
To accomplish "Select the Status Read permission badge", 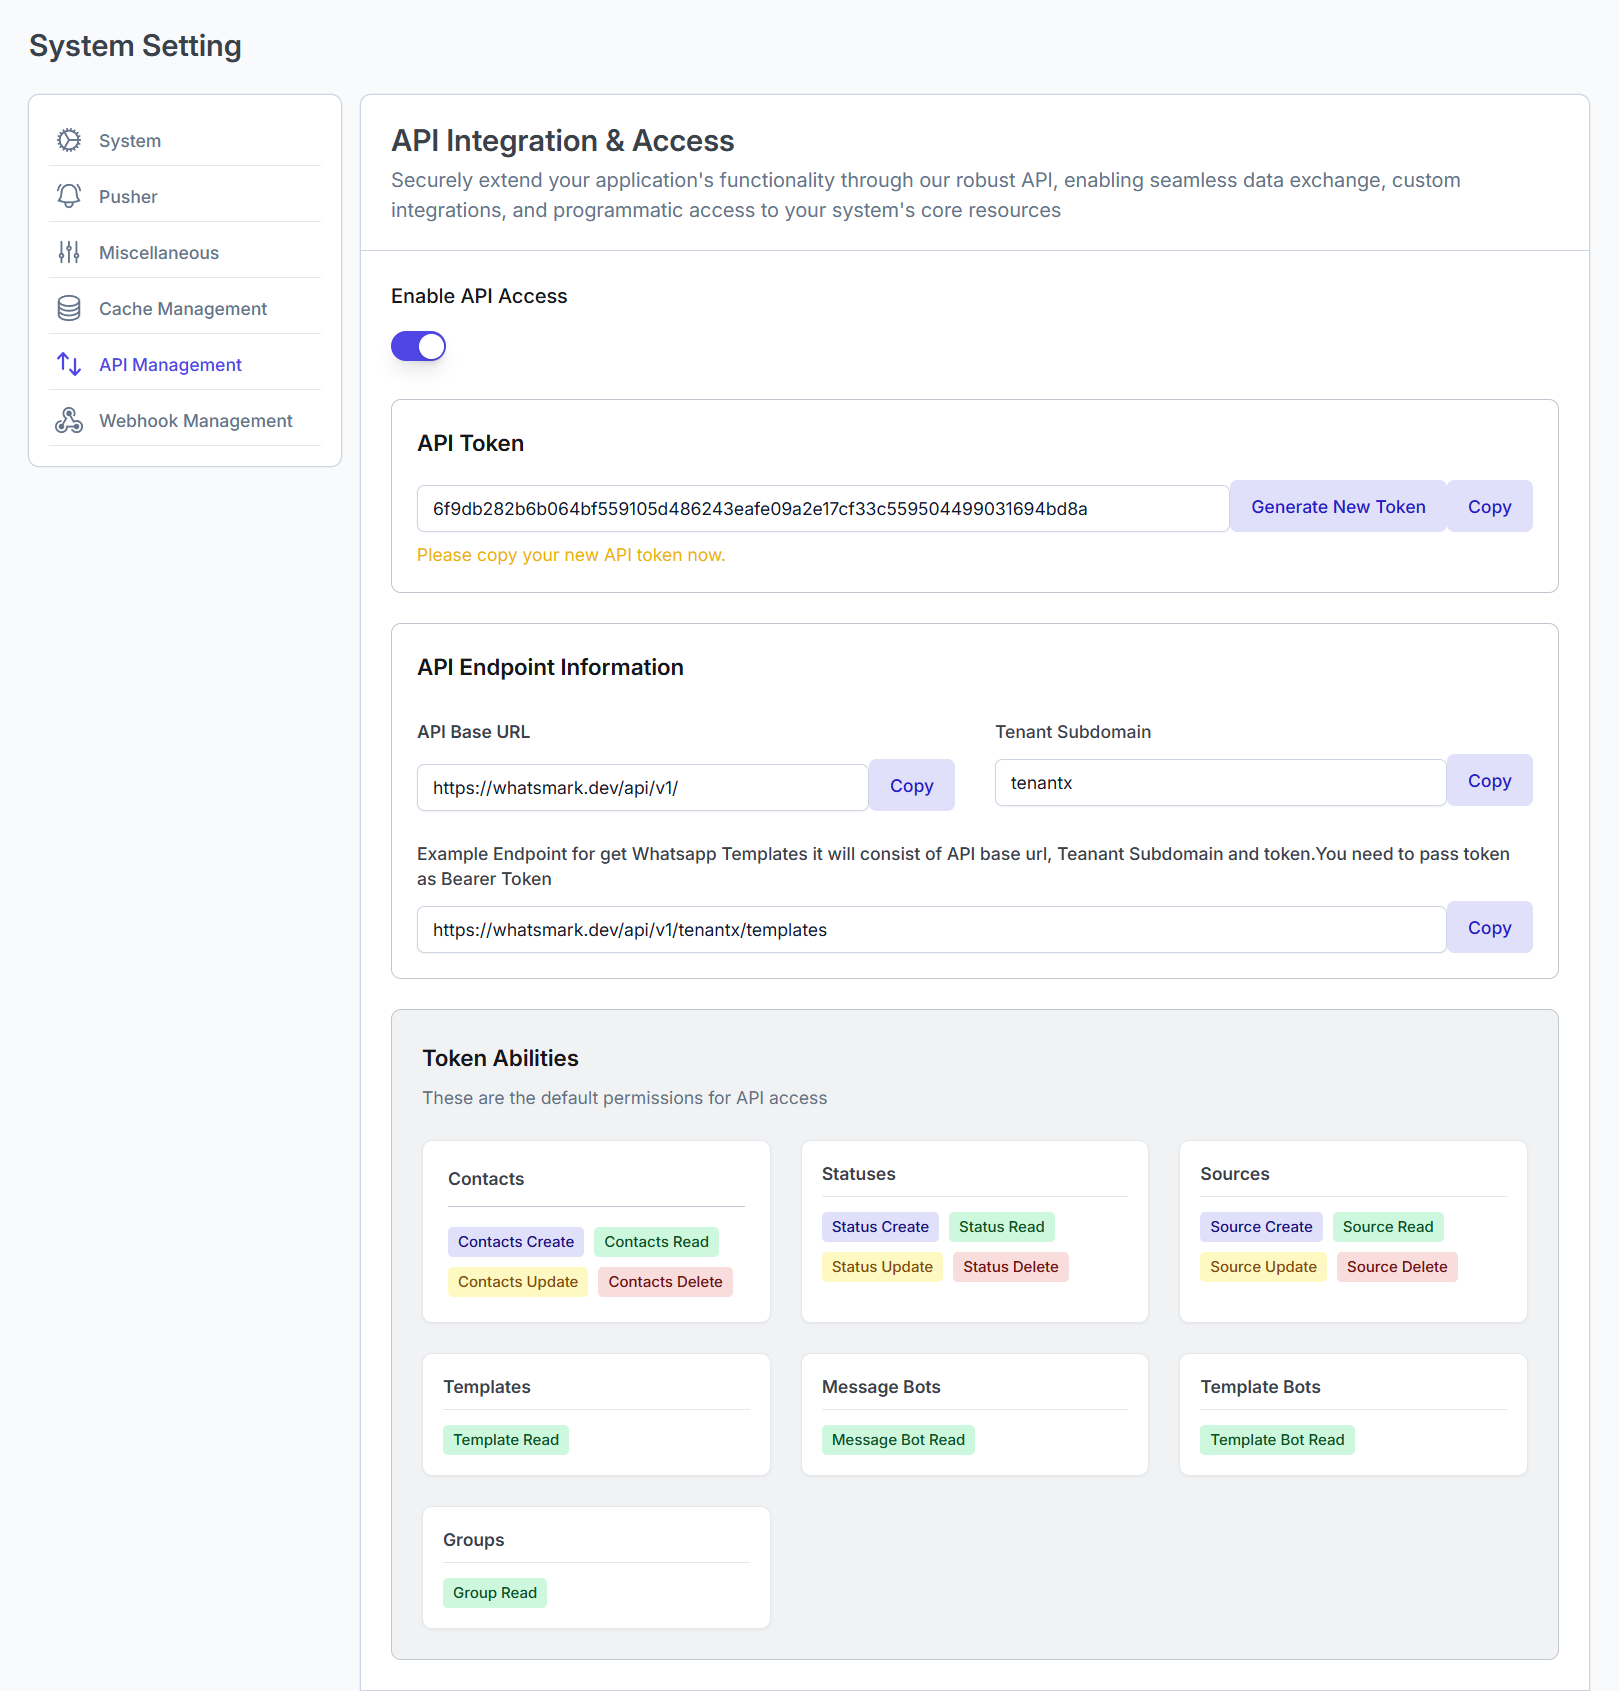I will pos(1001,1226).
